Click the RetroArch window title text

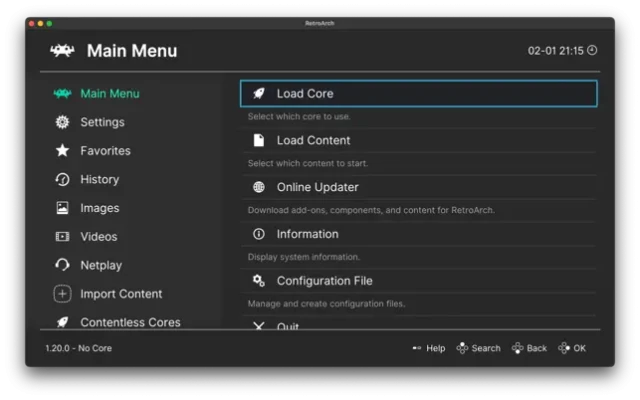click(x=320, y=23)
